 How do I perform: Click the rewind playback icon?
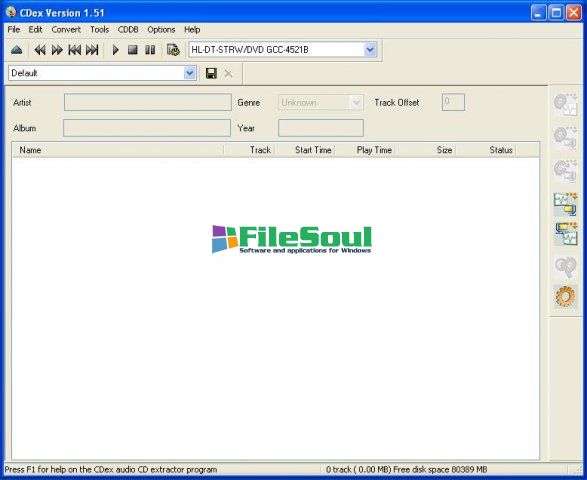(x=40, y=49)
